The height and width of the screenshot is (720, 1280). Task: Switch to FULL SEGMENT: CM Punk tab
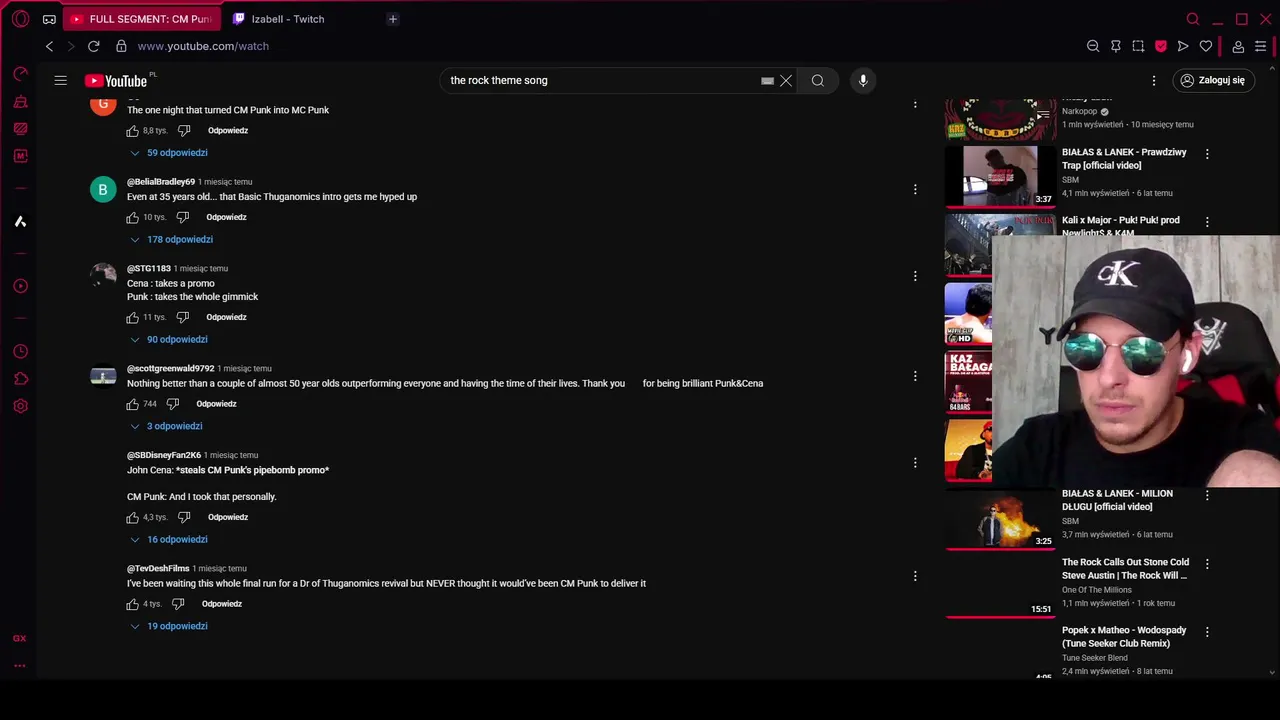(142, 19)
